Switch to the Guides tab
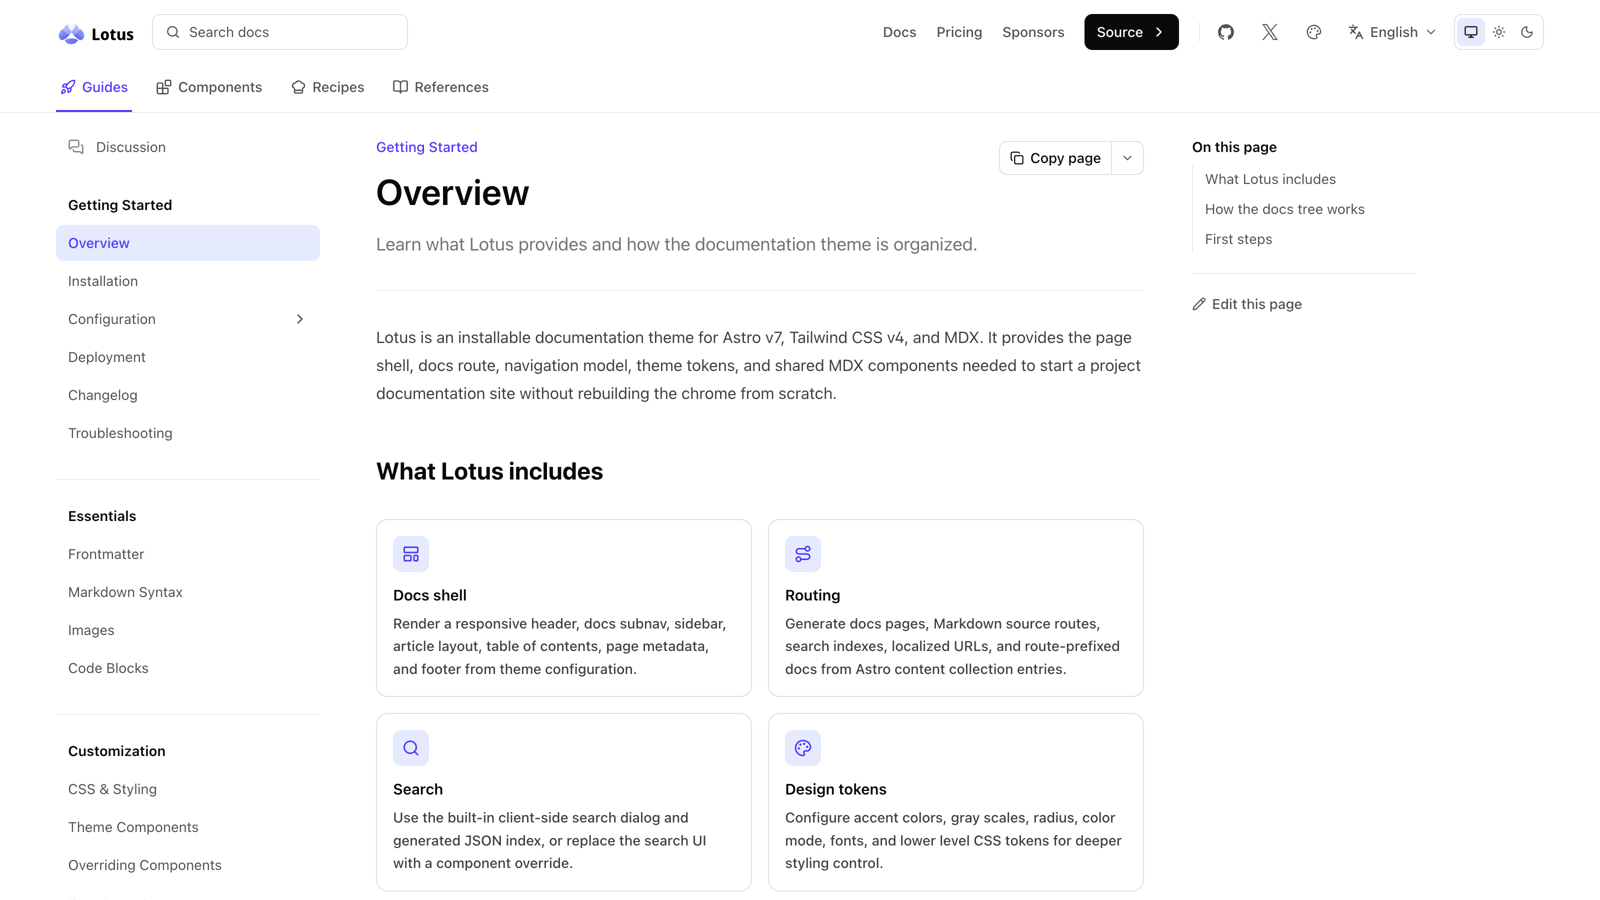 tap(94, 87)
